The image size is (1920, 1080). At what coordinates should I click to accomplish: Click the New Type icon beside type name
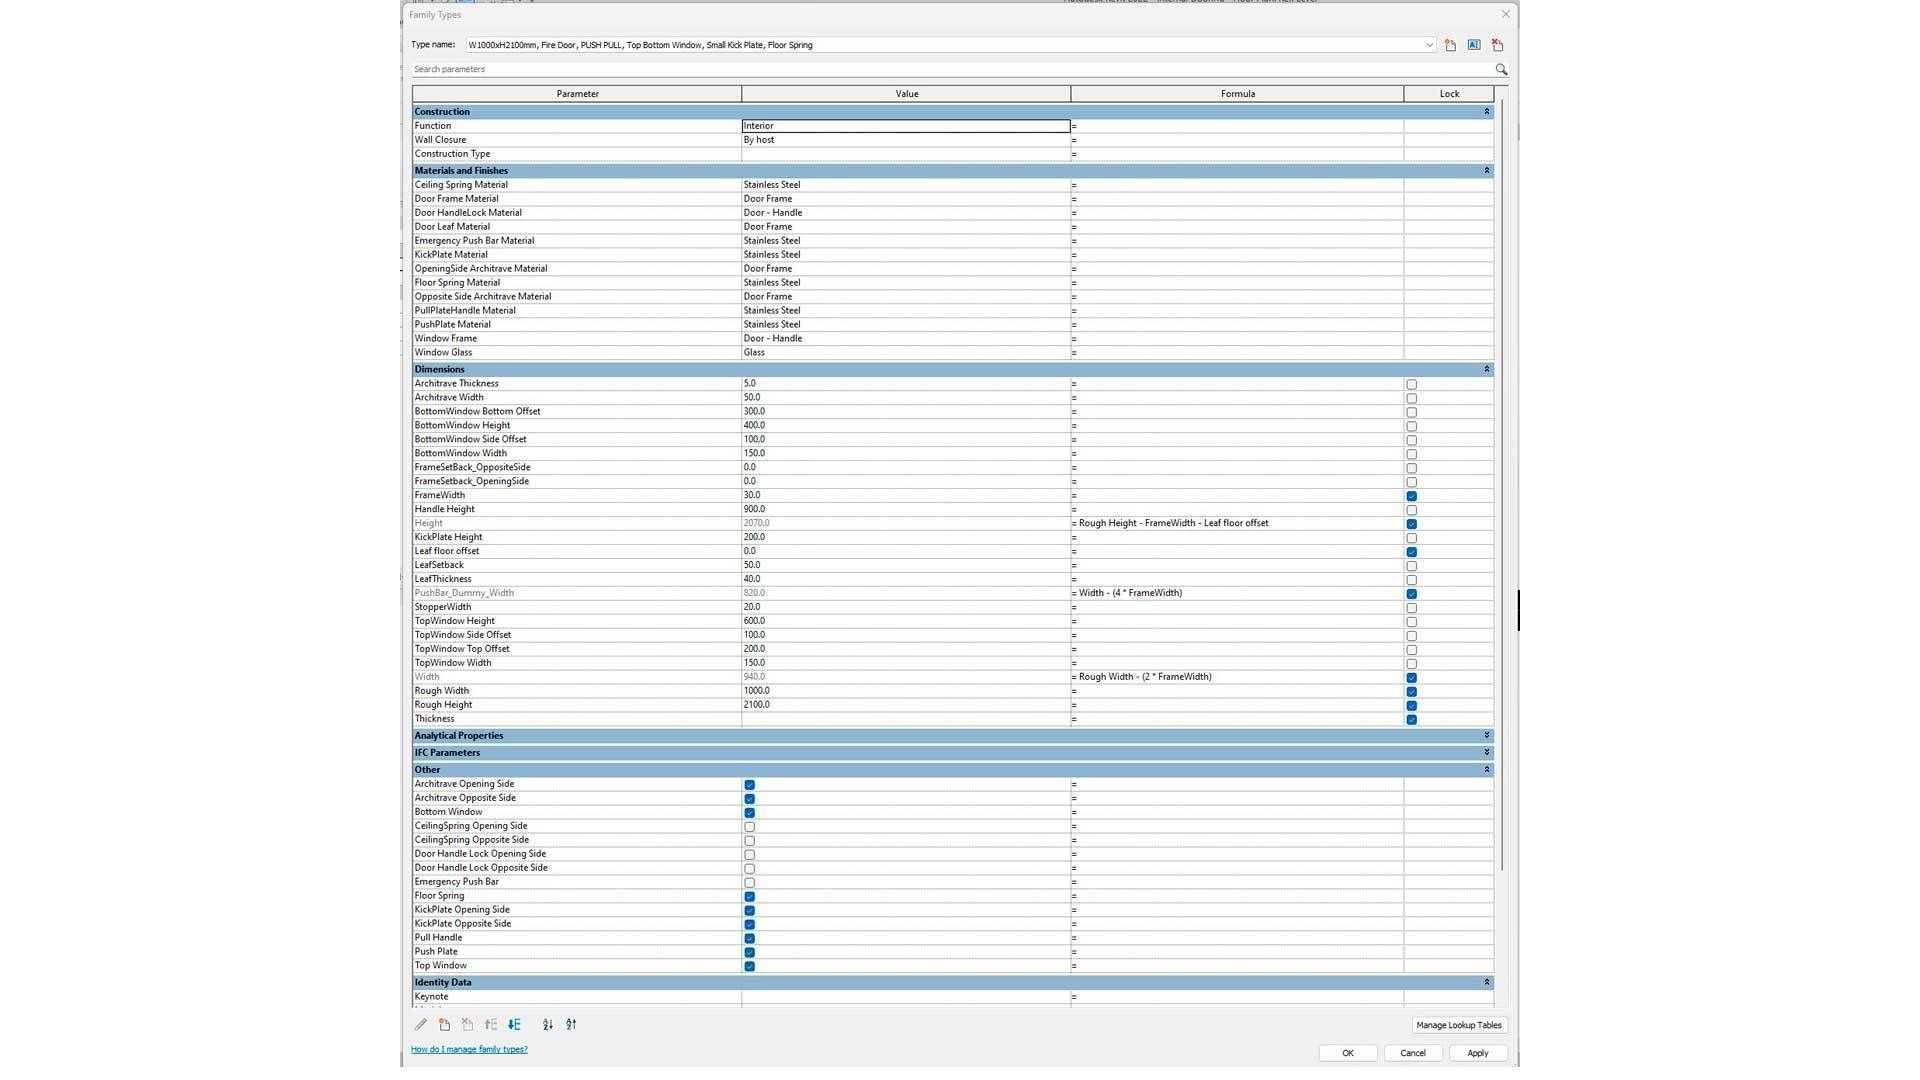[x=1450, y=45]
